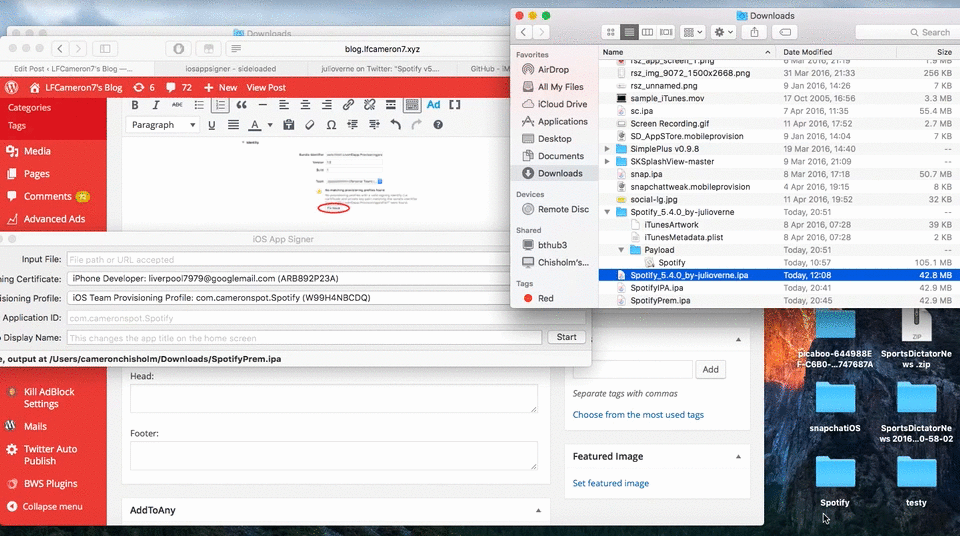Open the Paragraph format dropdown
The image size is (960, 536).
[163, 125]
